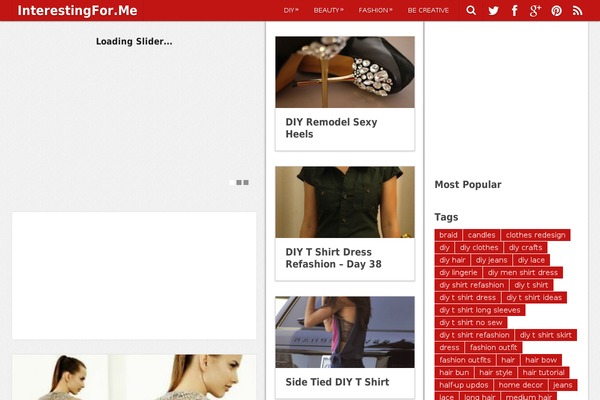This screenshot has width=600, height=400.
Task: Select the braid tag
Action: (448, 235)
